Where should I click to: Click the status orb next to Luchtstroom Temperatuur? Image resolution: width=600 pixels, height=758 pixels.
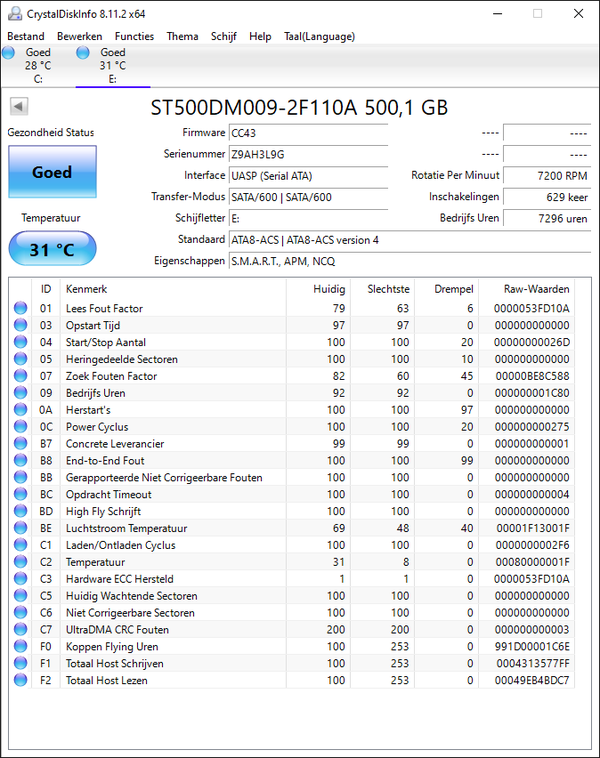click(21, 528)
